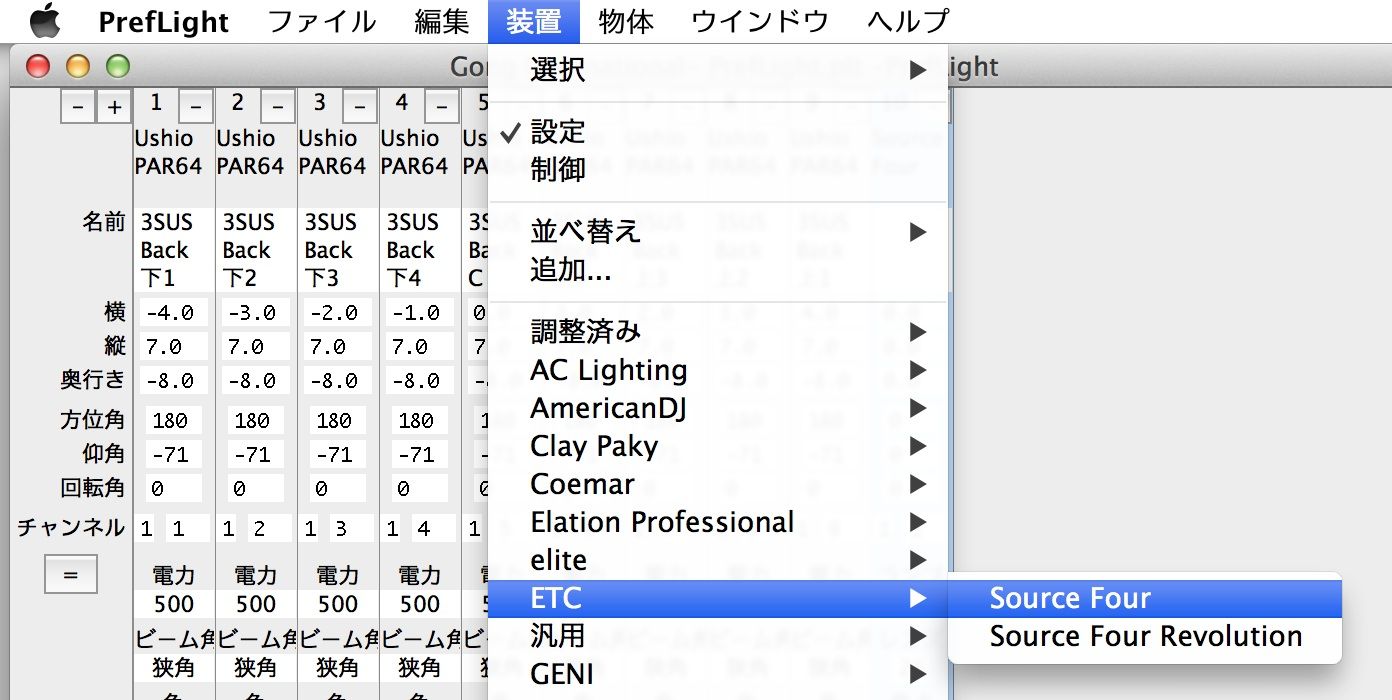Viewport: 1392px width, 700px height.
Task: Remove device 3 with its minus button
Action: pos(360,107)
